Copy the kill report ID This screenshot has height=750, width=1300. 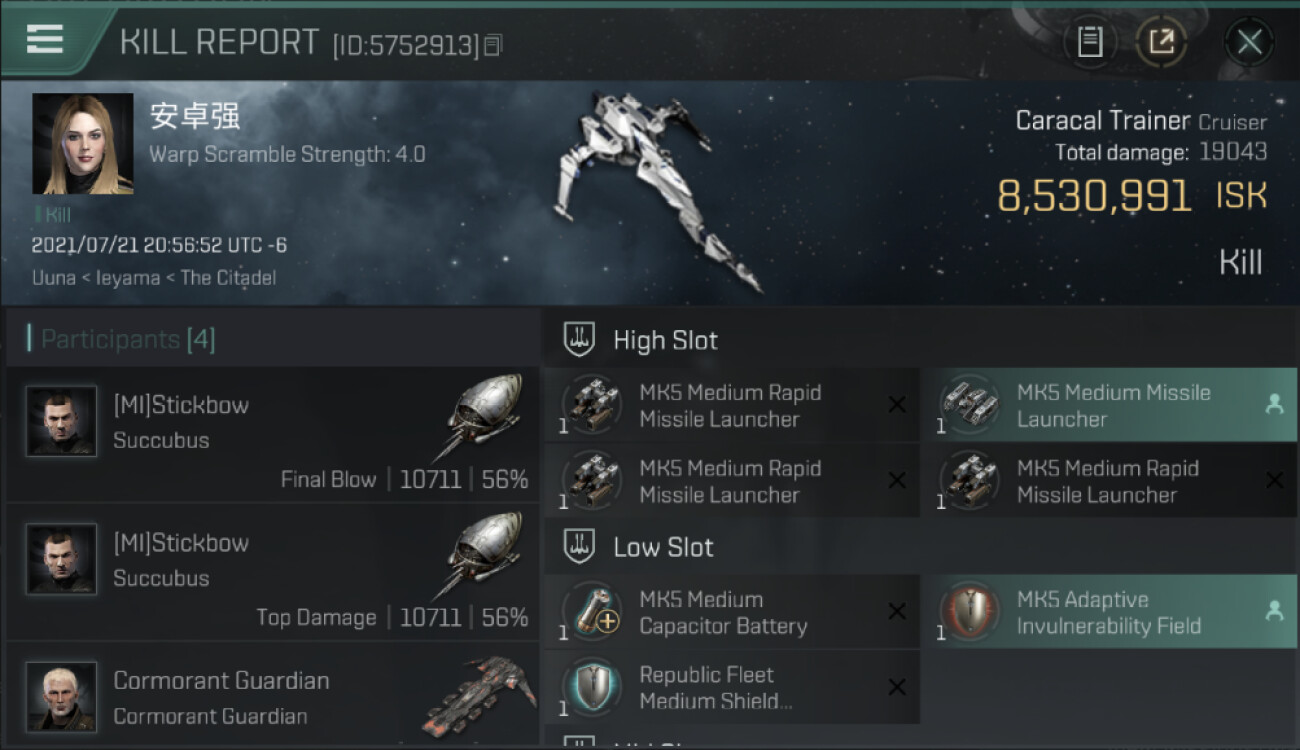[x=493, y=45]
